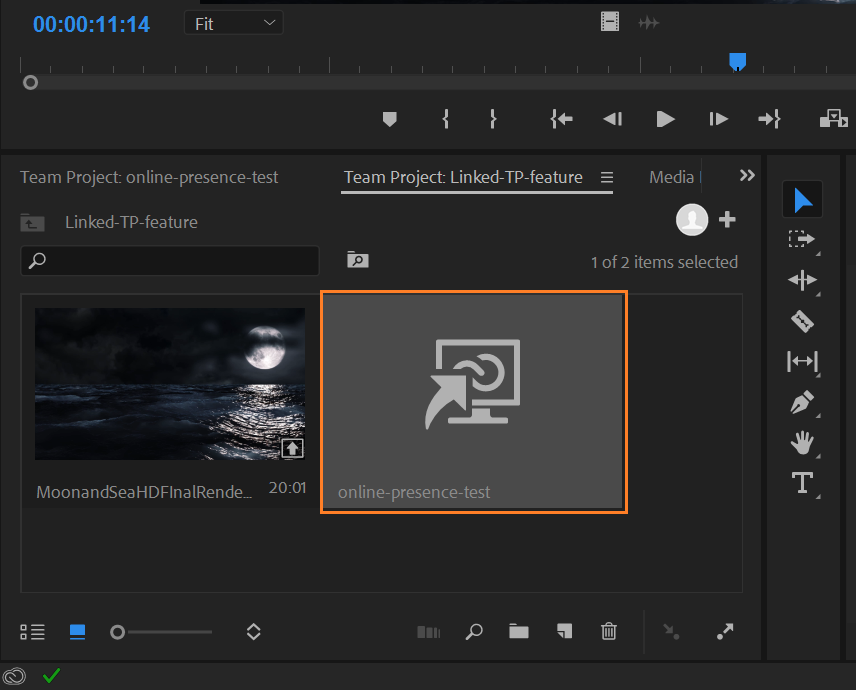The width and height of the screenshot is (856, 690).
Task: Click the Play button in the monitor
Action: point(665,119)
